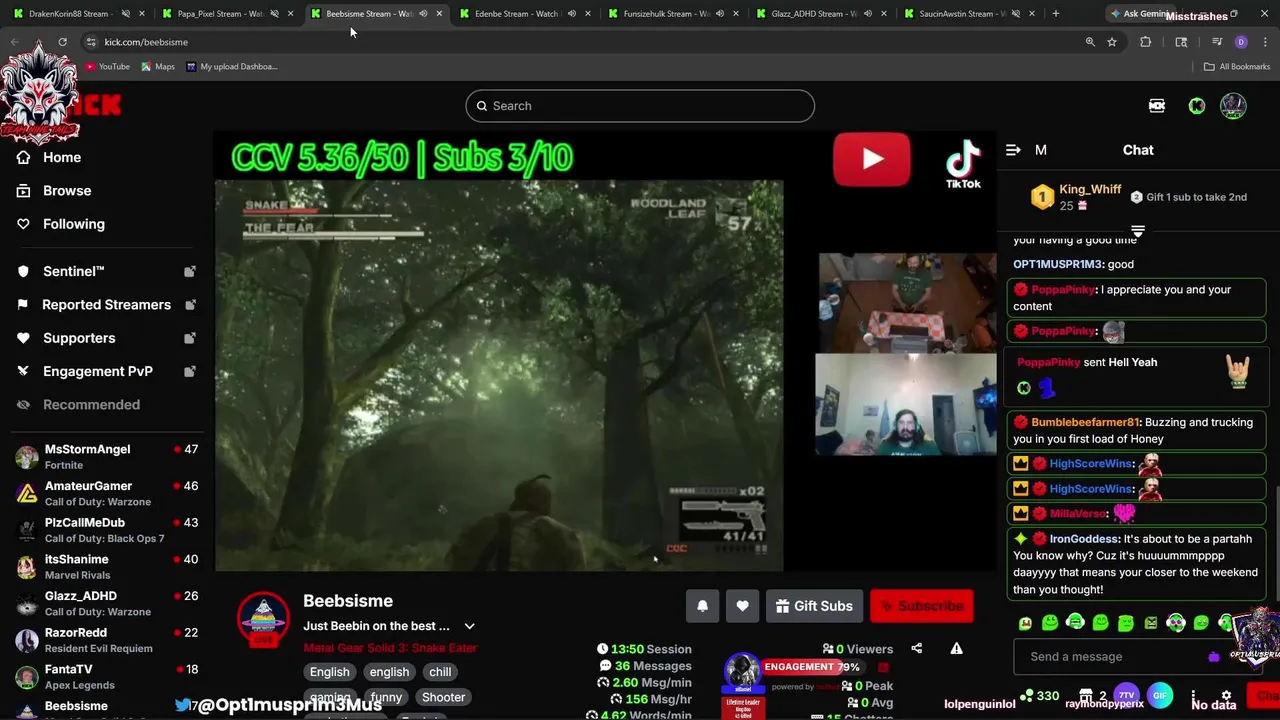1280x720 pixels.
Task: Click the zoom magnifier icon in address bar
Action: [x=1090, y=42]
